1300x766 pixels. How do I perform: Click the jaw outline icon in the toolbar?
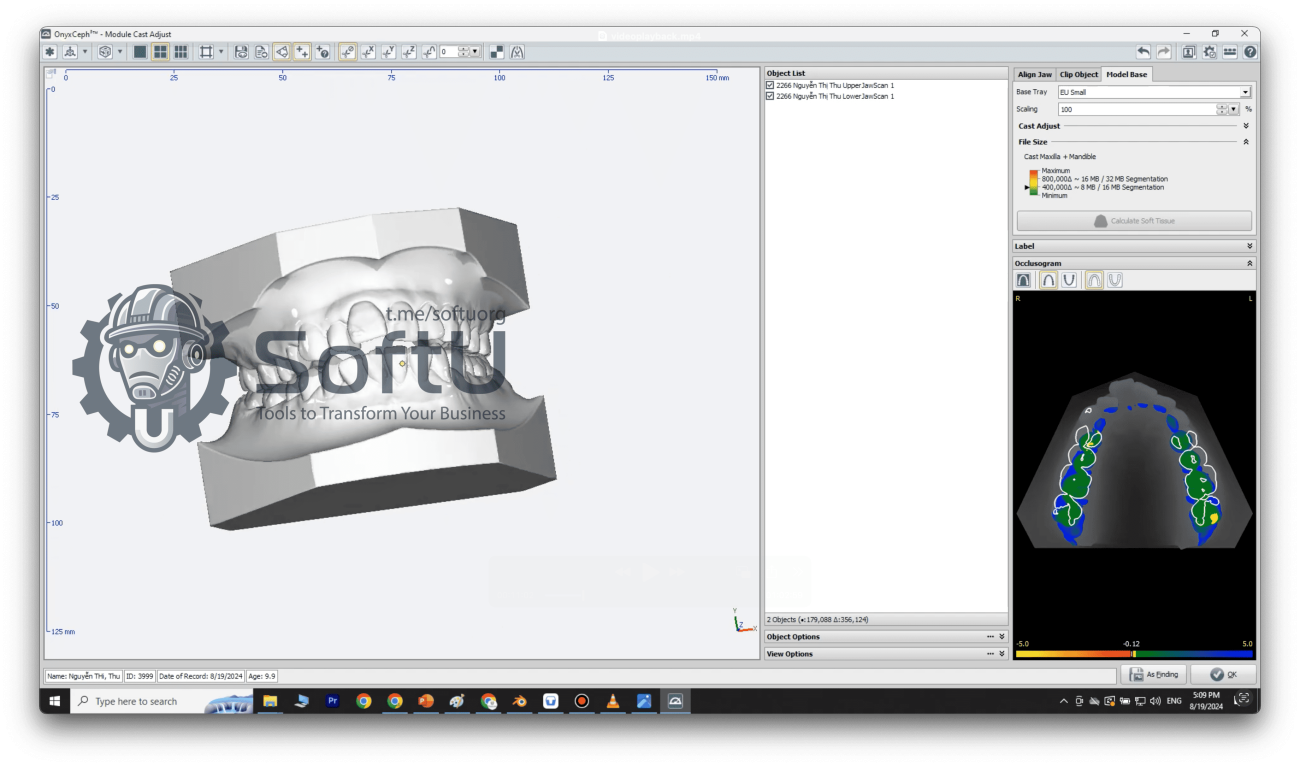[517, 52]
